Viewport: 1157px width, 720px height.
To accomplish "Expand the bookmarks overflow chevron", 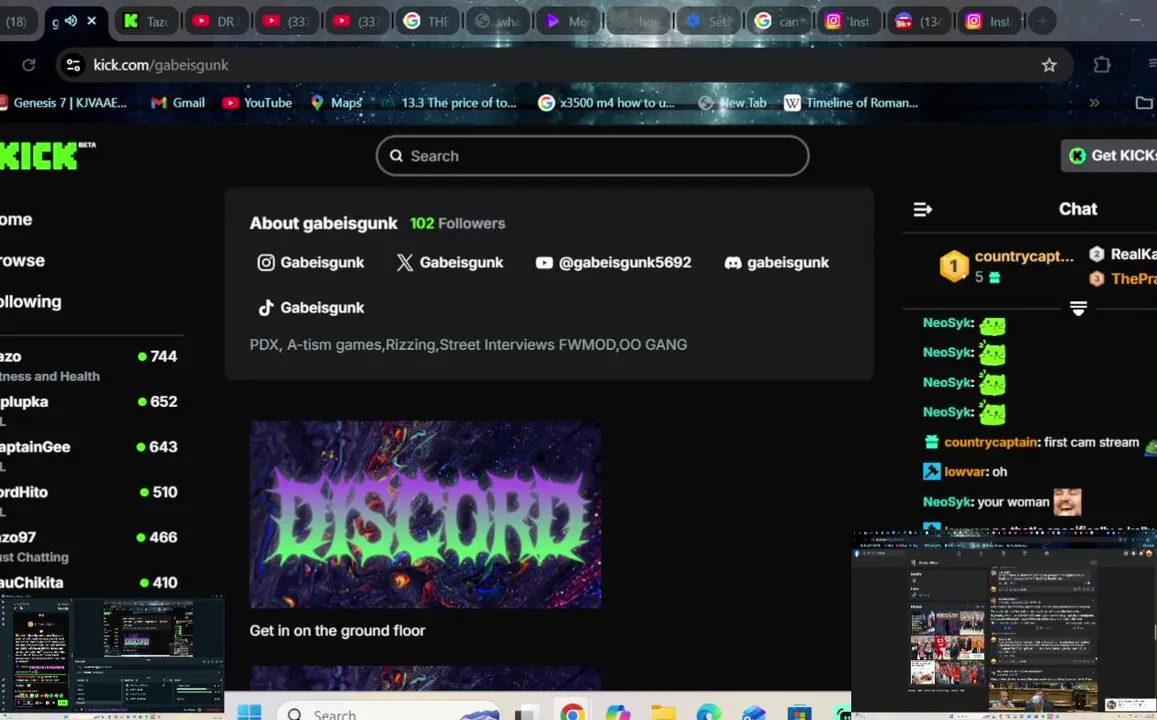I will (1094, 103).
